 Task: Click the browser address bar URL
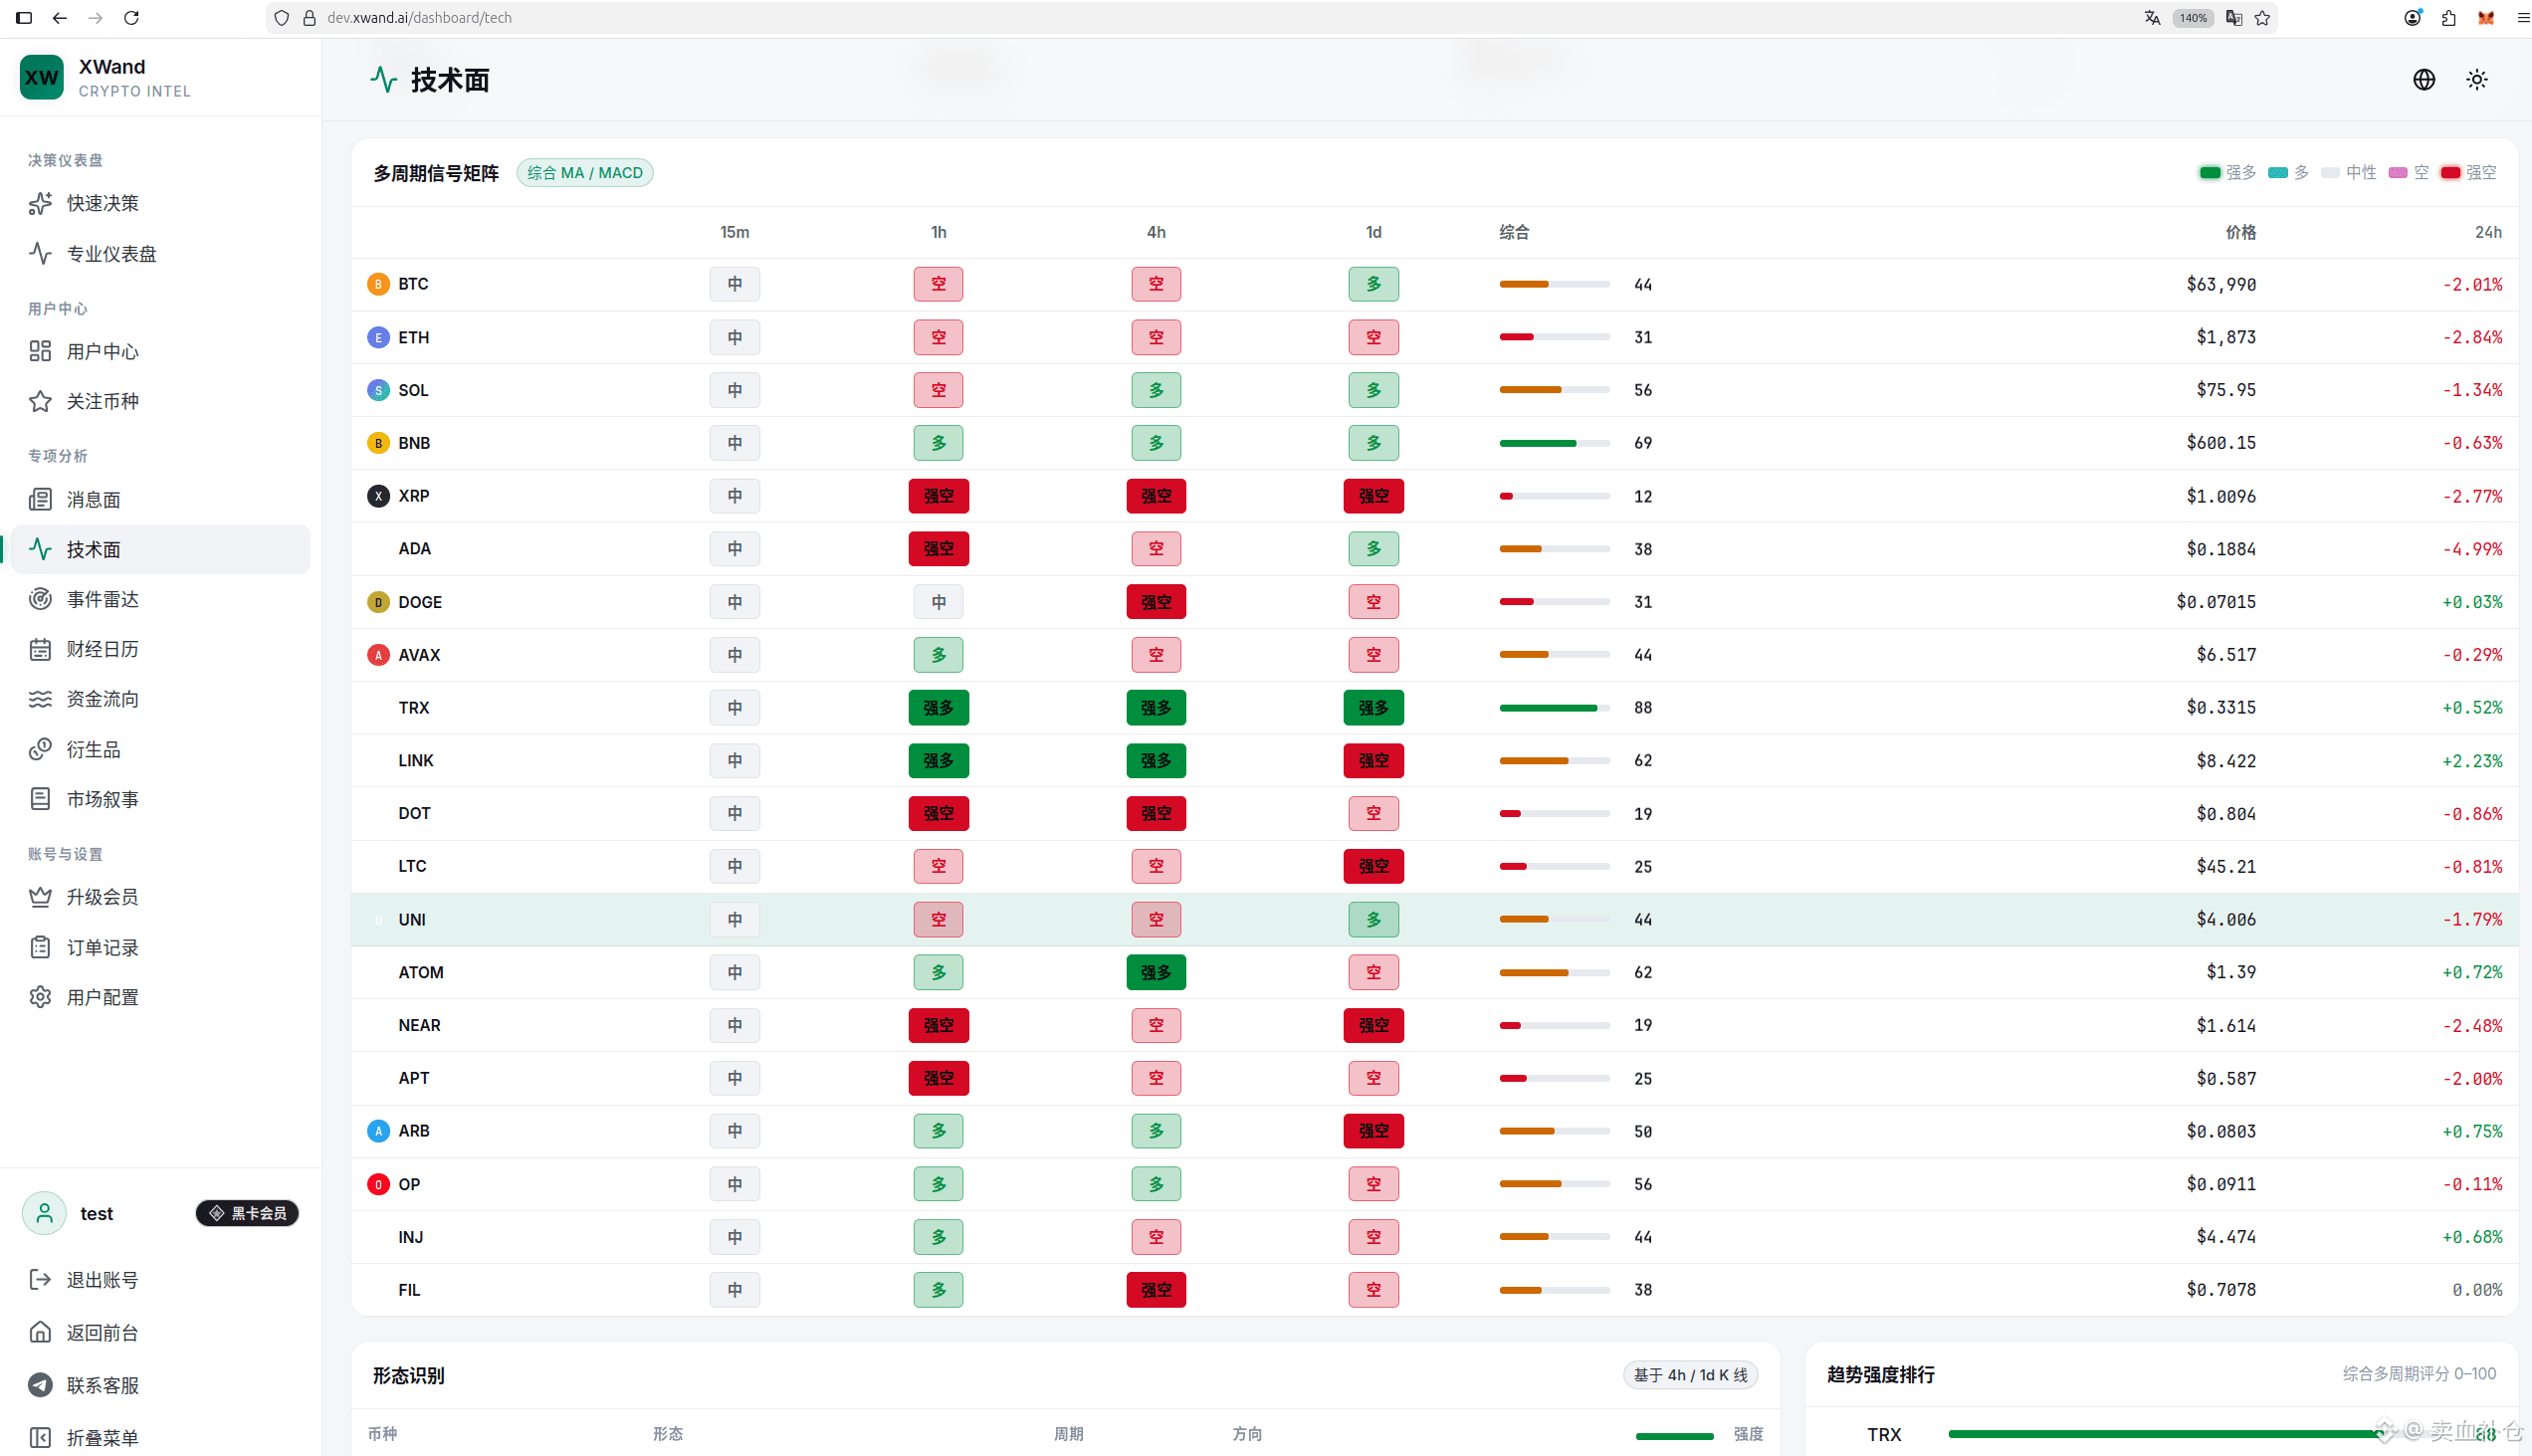(420, 18)
